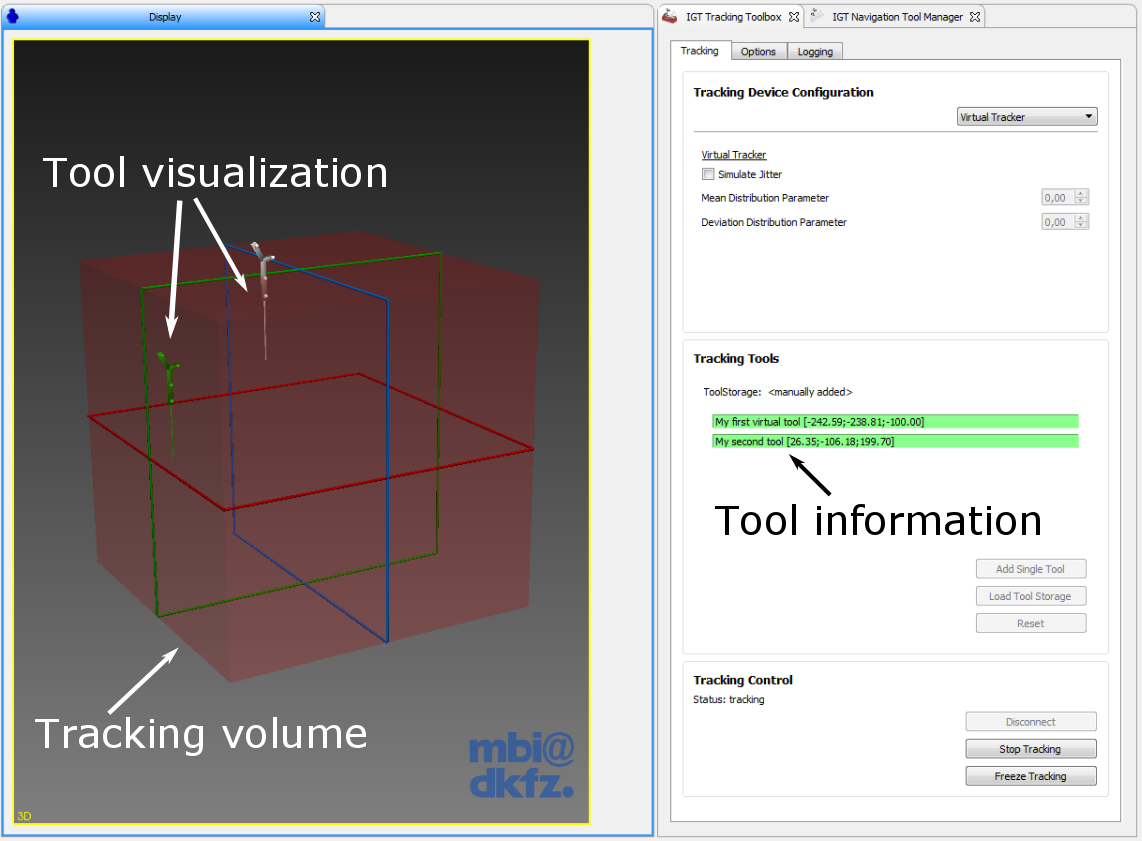Viewport: 1142px width, 841px height.
Task: Click the green tool in 3D view
Action: (170, 377)
